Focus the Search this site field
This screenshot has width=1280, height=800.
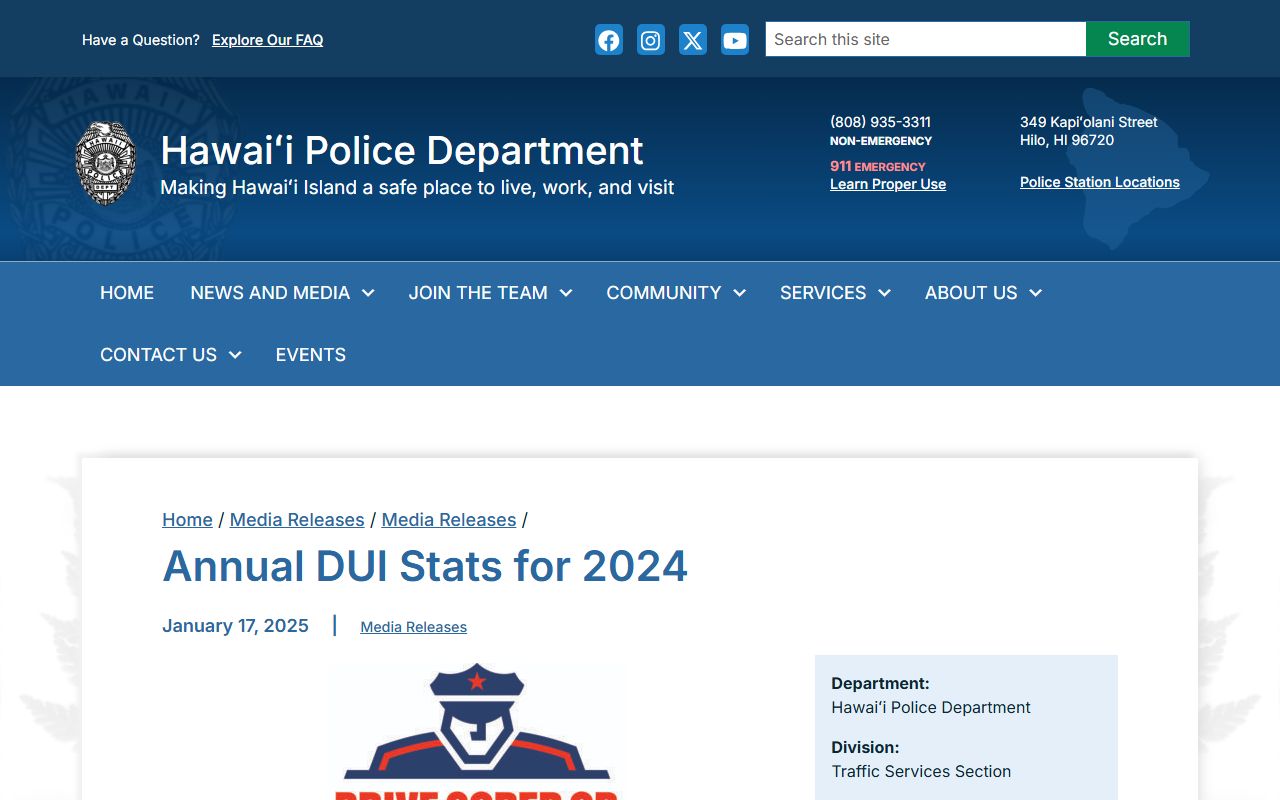(x=926, y=39)
